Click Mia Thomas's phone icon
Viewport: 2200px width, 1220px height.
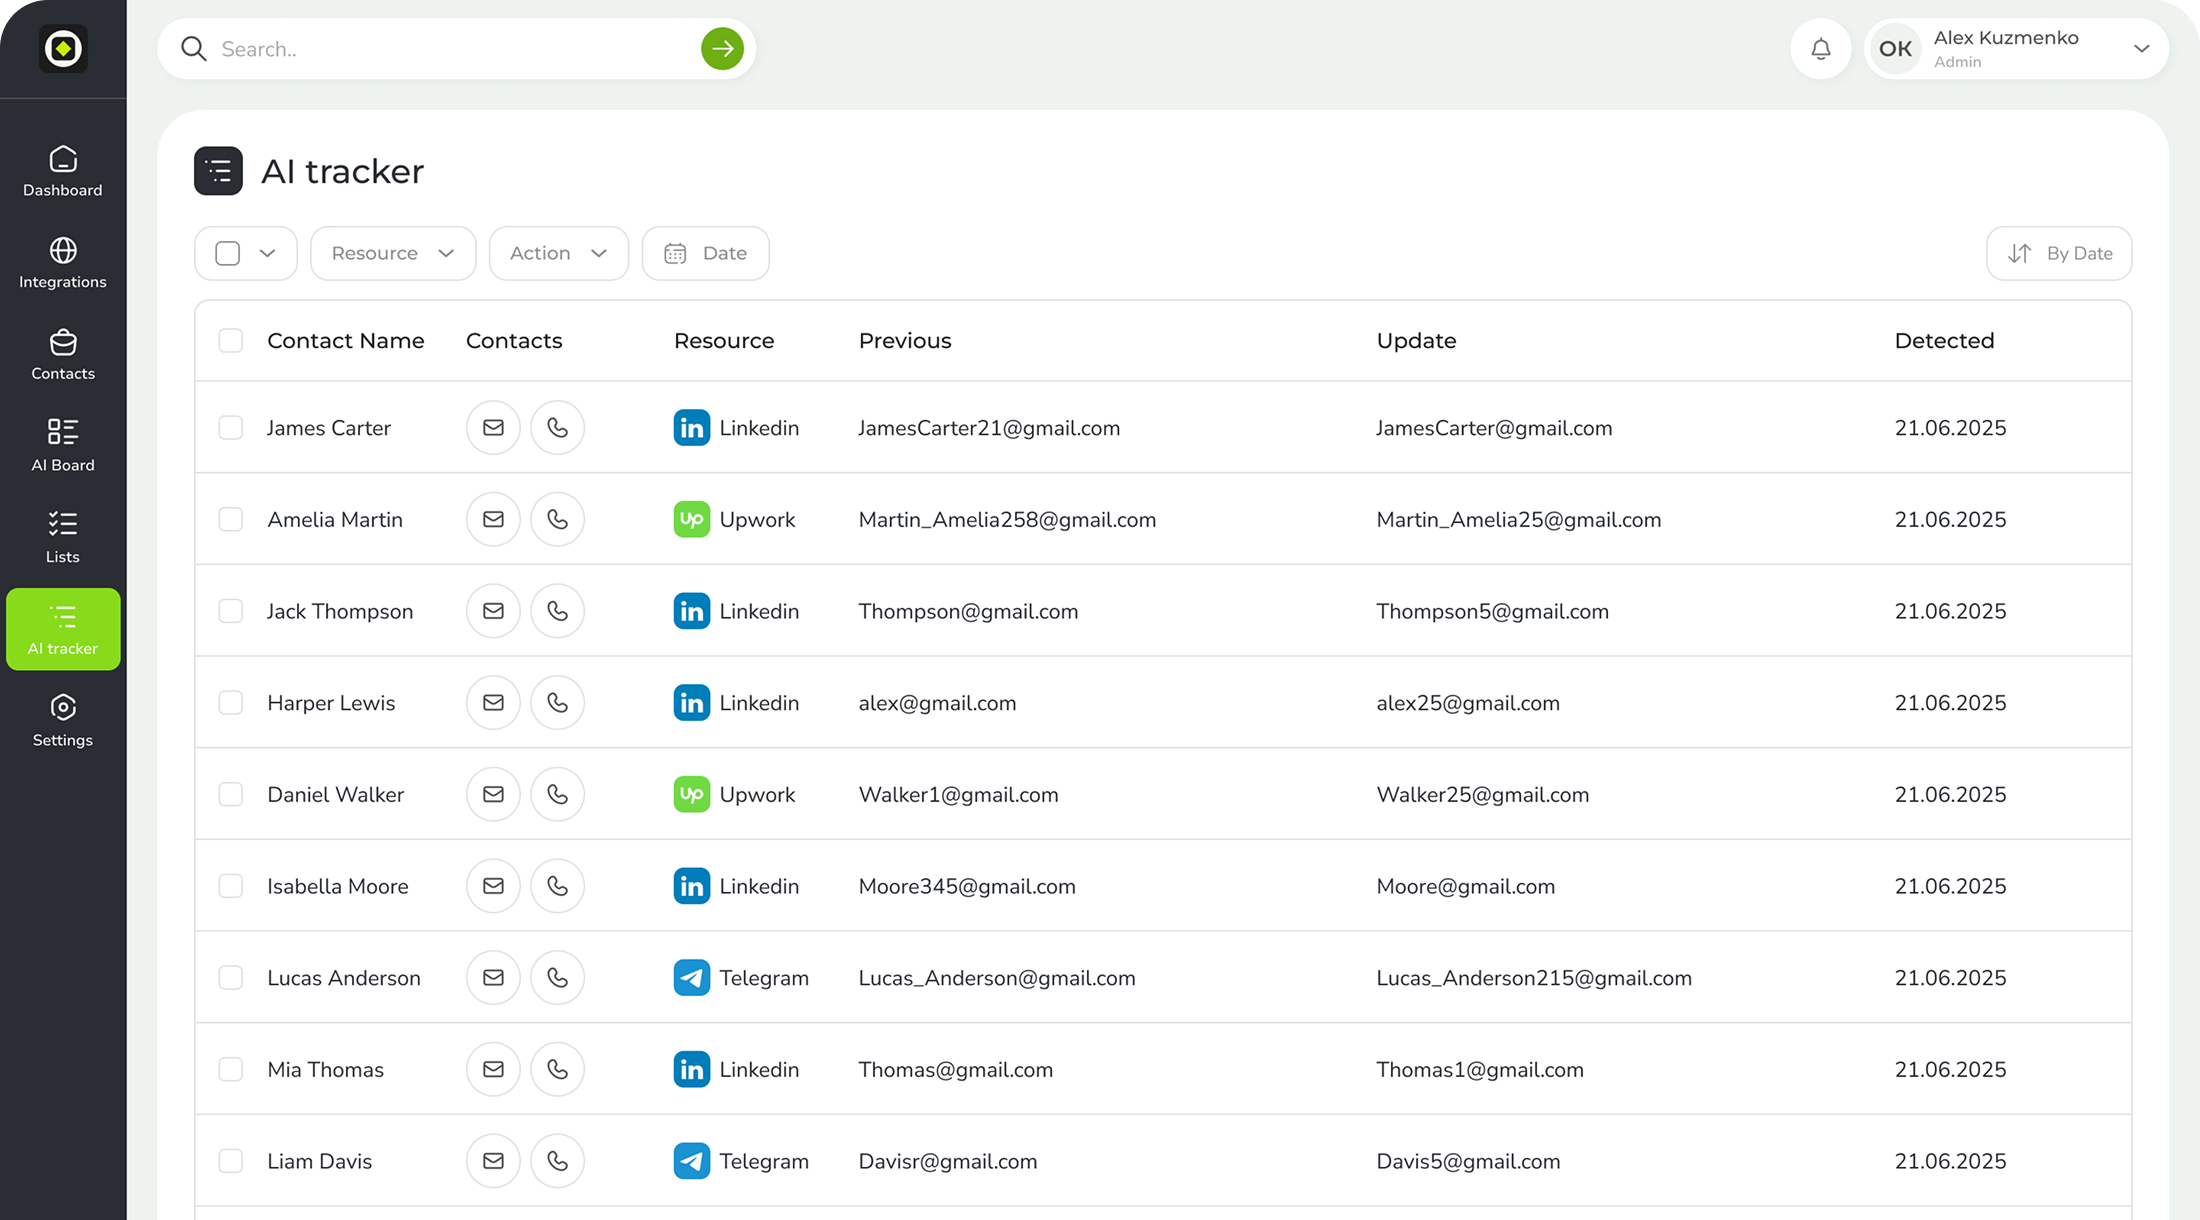pyautogui.click(x=557, y=1069)
